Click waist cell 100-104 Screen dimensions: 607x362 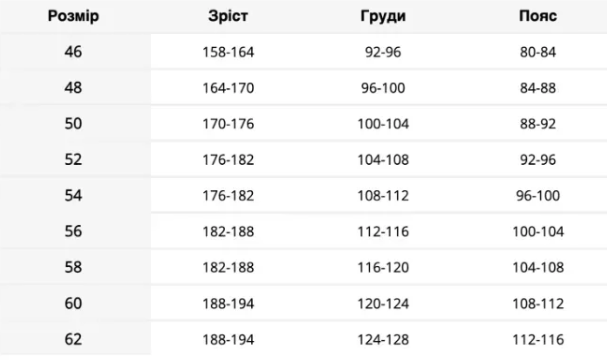click(x=538, y=232)
